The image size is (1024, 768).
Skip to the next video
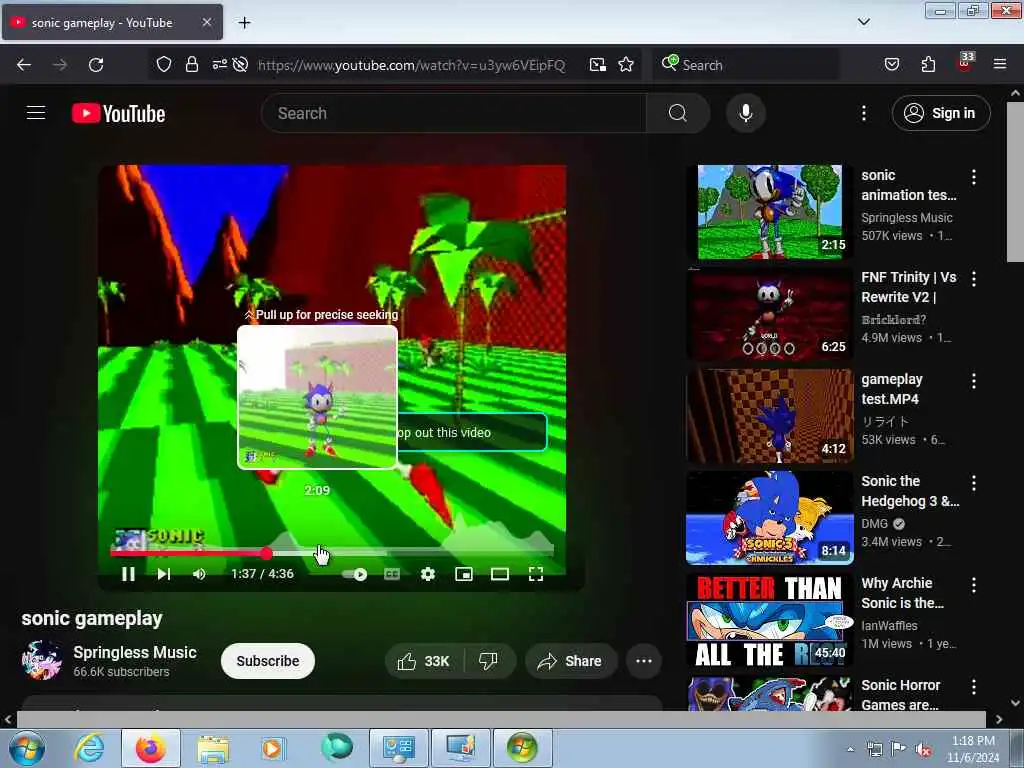164,574
